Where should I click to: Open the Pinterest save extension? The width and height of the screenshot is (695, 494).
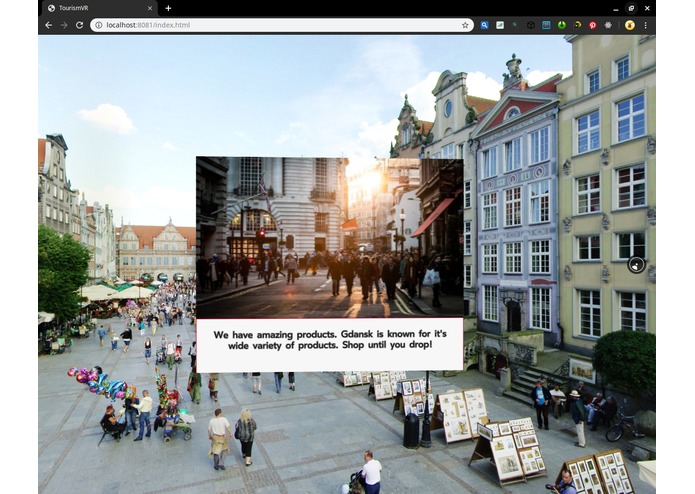(593, 25)
